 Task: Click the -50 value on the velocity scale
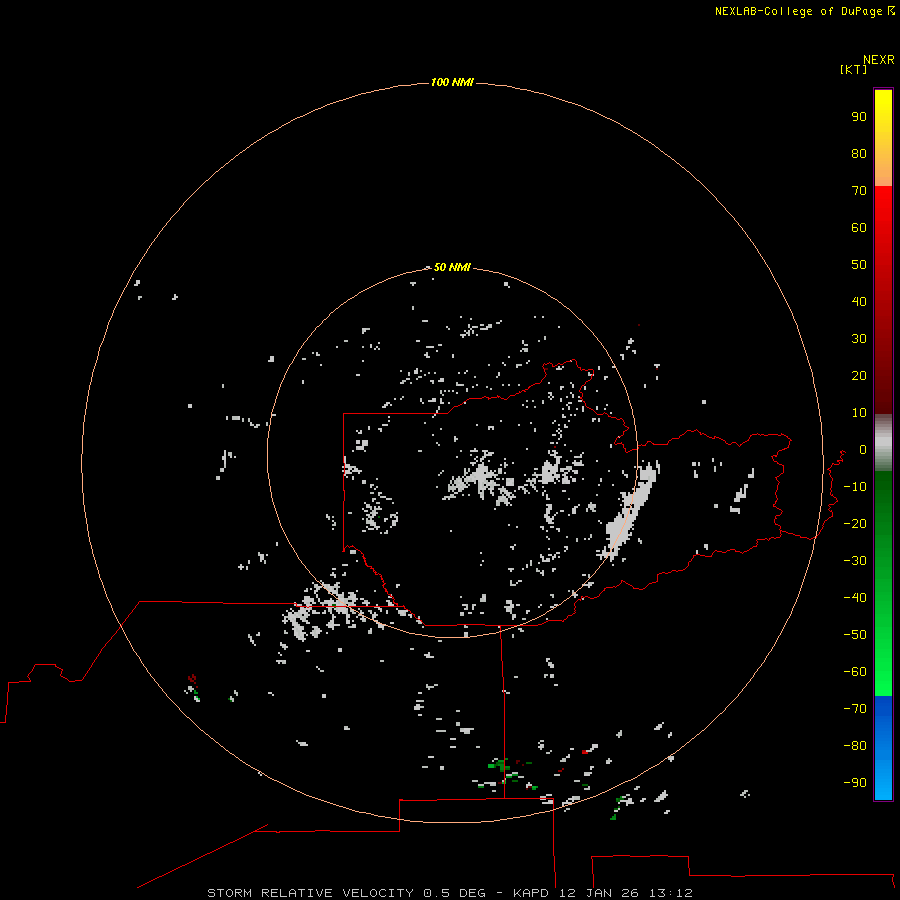tap(855, 634)
